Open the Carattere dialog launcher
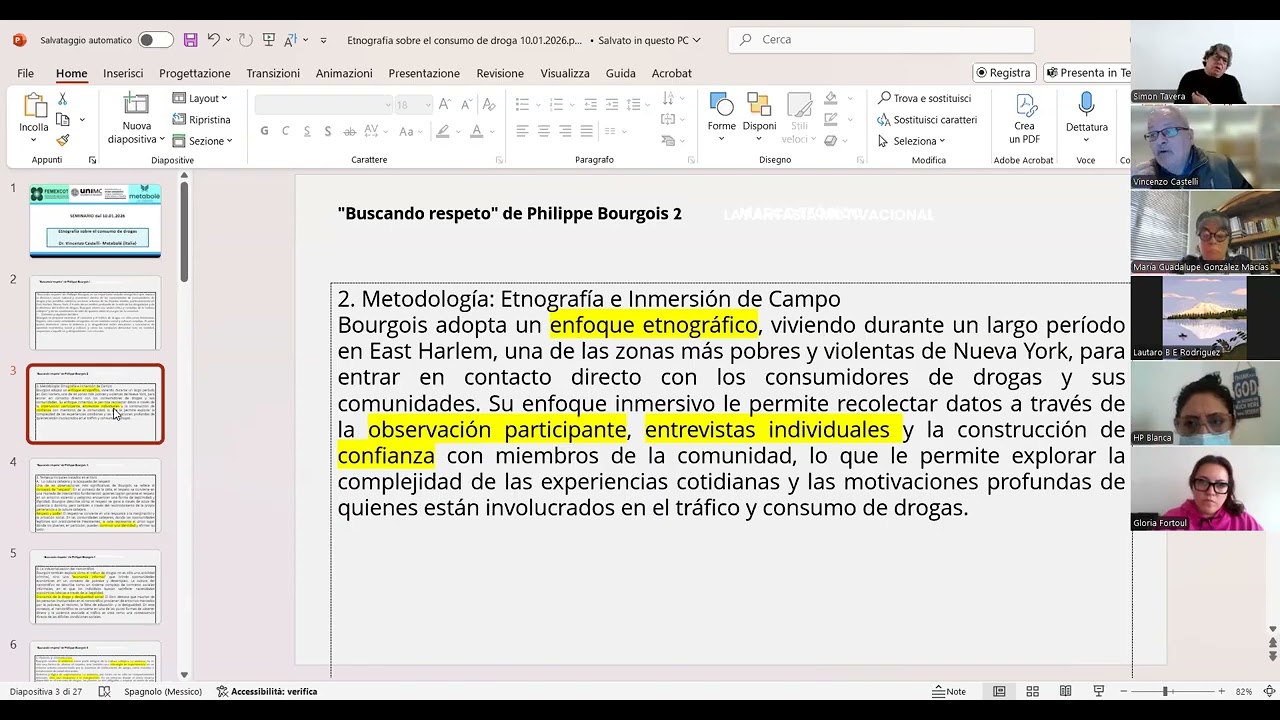Screen dimensions: 1280x720 (499, 160)
